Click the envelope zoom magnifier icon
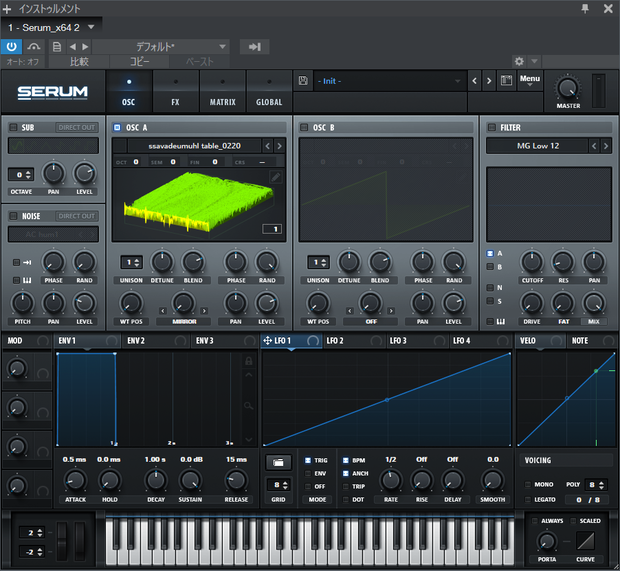This screenshot has height=571, width=620. 249,405
